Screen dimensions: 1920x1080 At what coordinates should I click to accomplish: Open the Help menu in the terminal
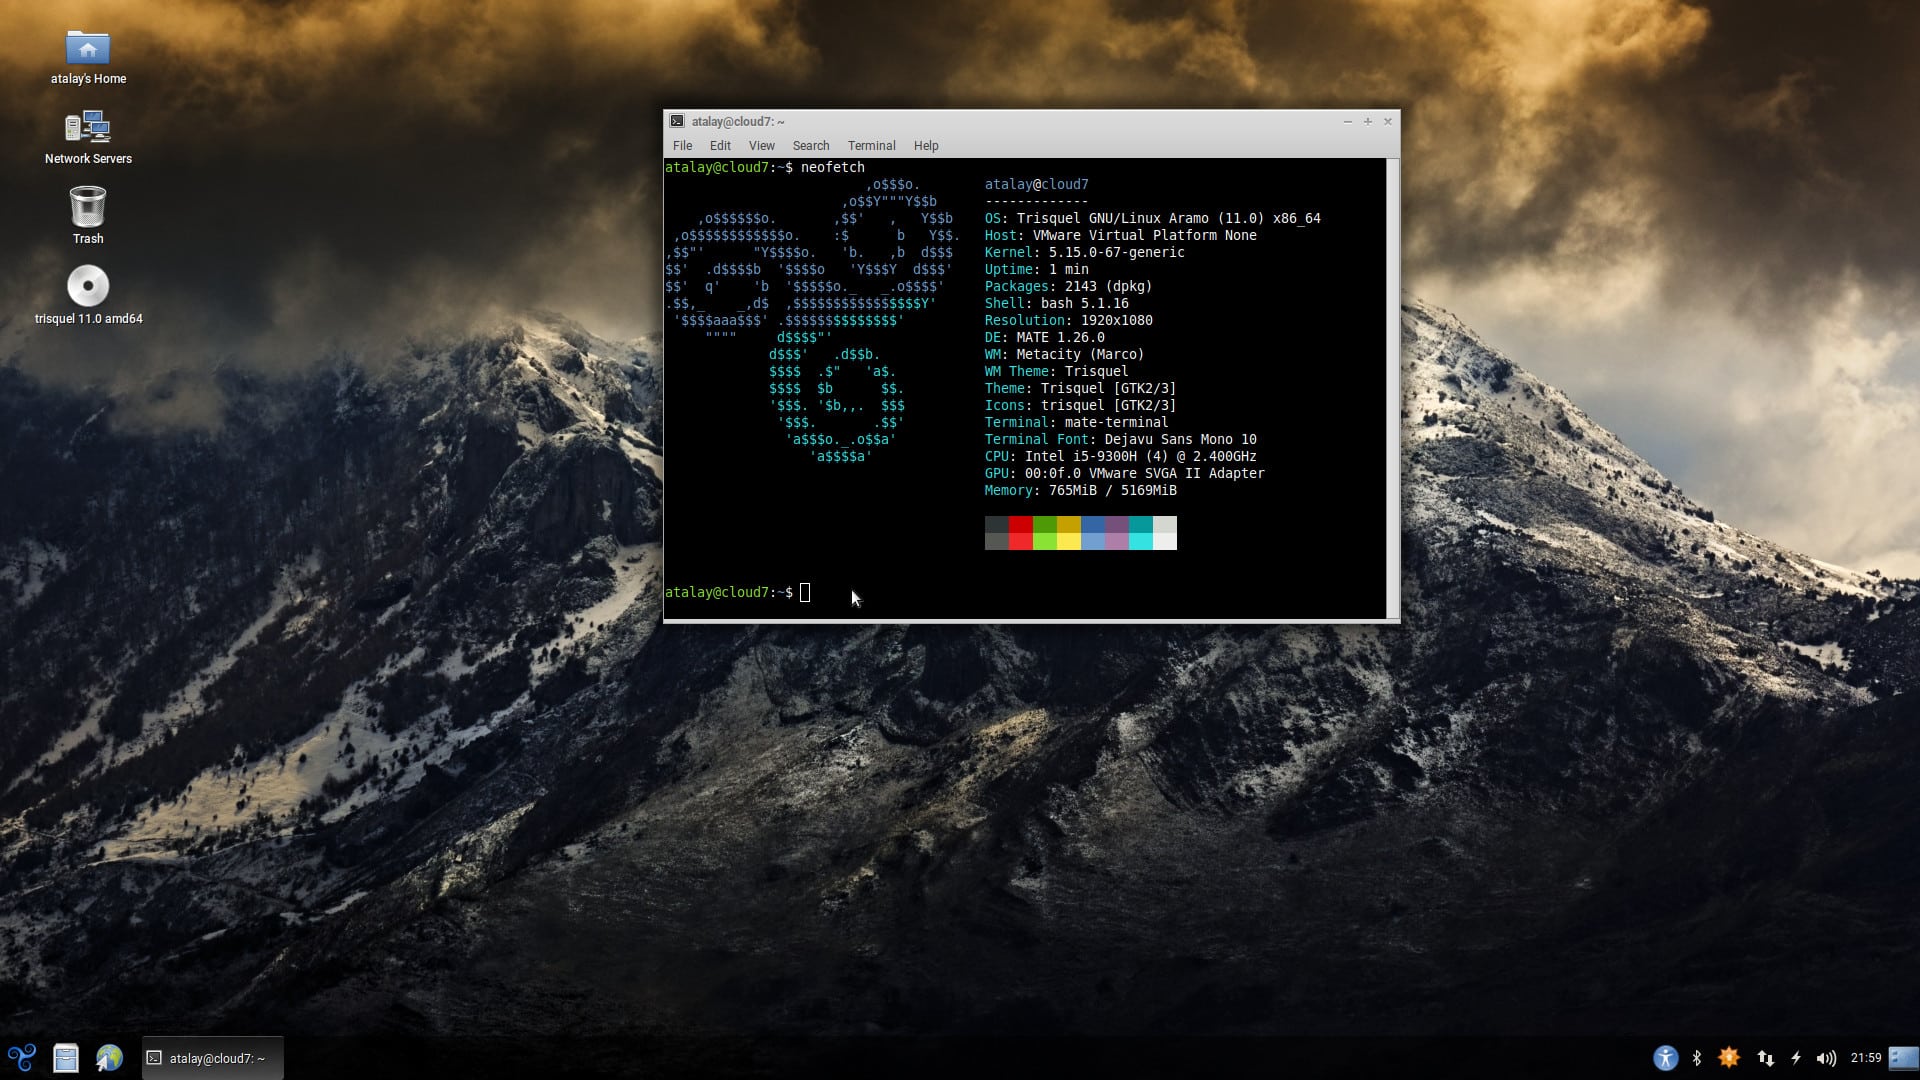click(926, 146)
